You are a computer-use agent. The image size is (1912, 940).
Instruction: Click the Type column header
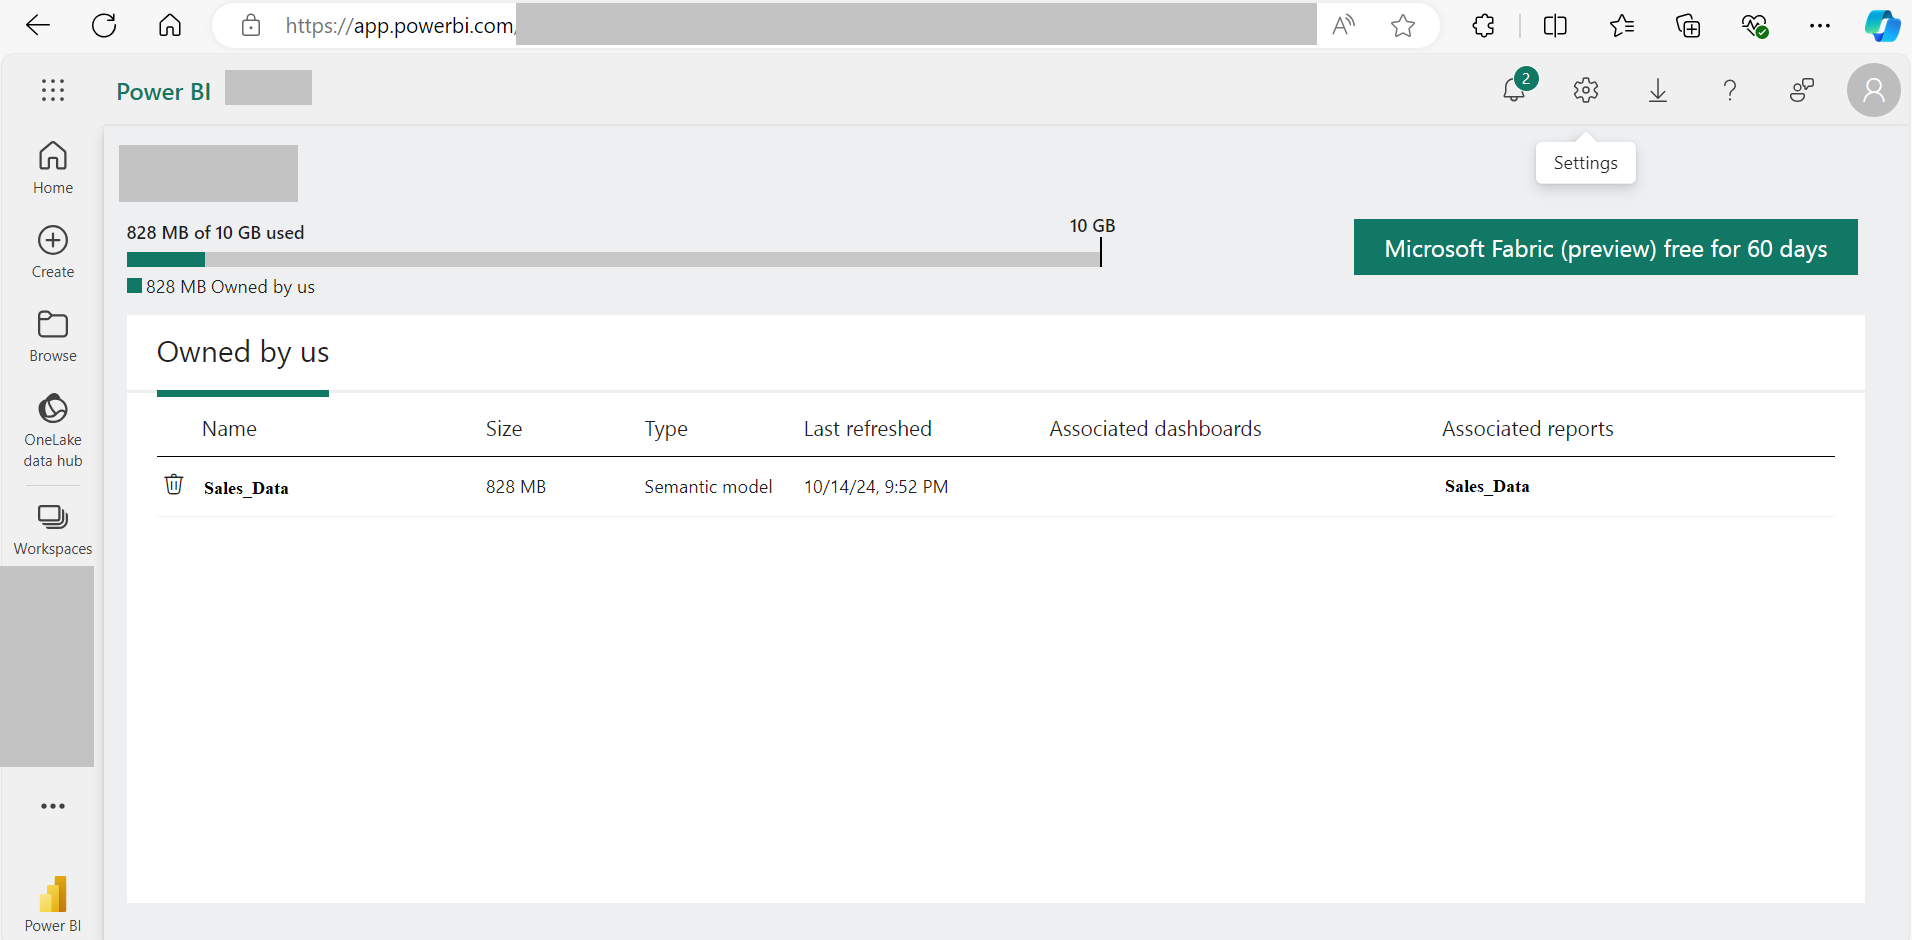point(666,429)
